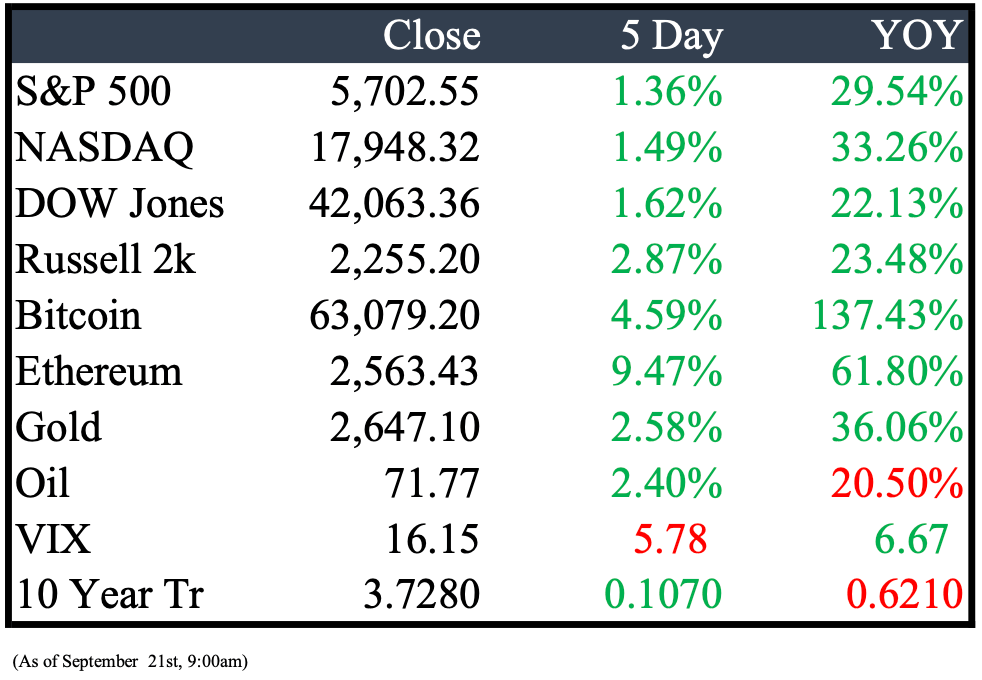The width and height of the screenshot is (982, 680).
Task: Select the 5 Day column header
Action: (x=671, y=38)
